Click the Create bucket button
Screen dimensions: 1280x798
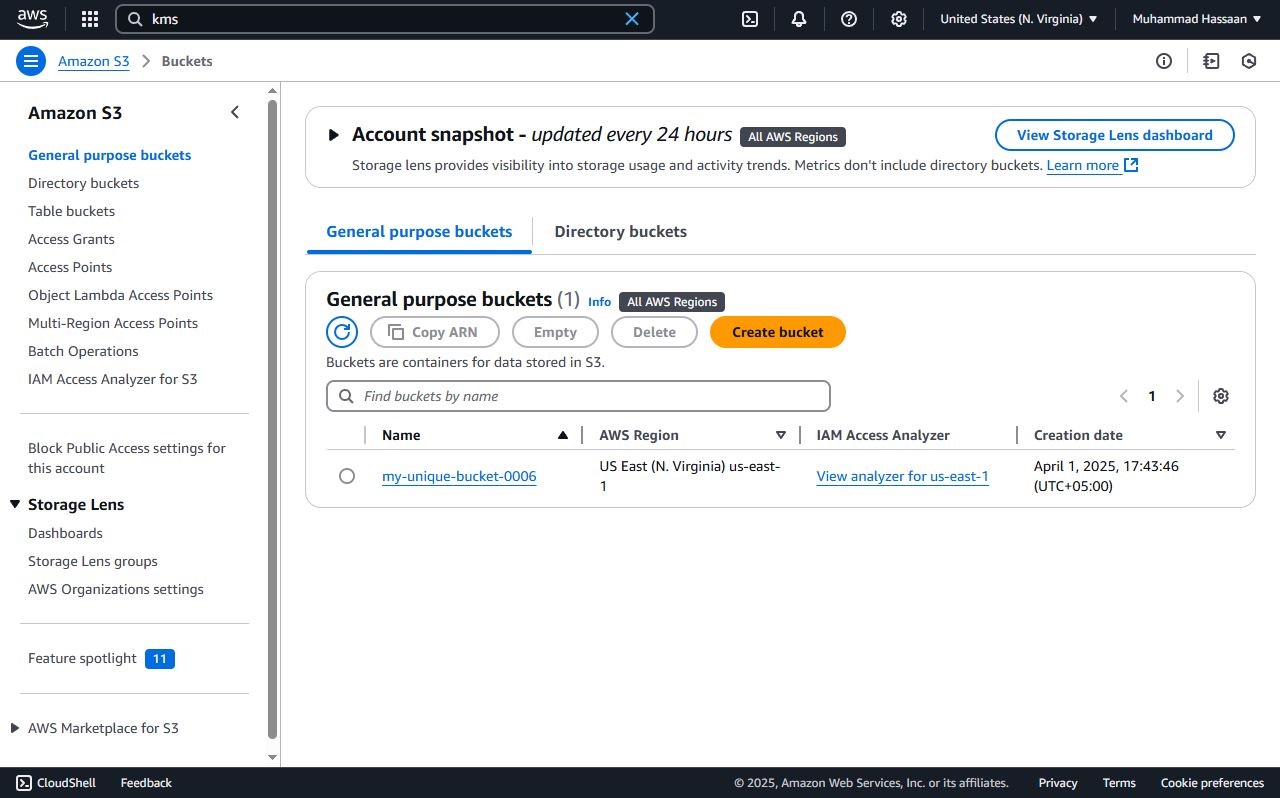[x=778, y=332]
